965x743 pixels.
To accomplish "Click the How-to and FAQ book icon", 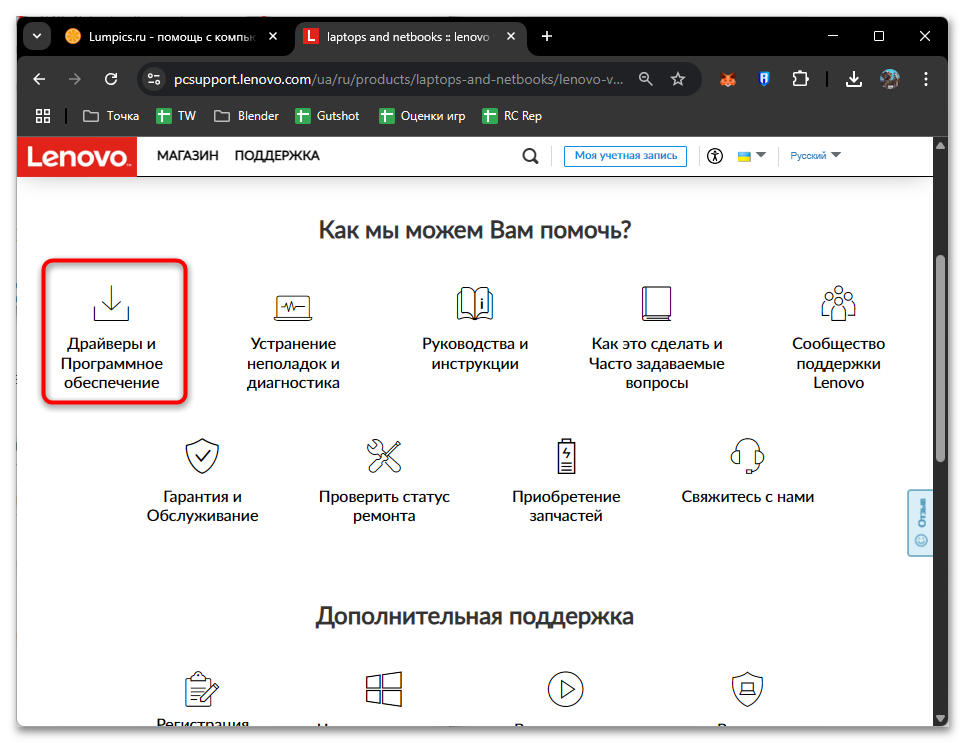I will coord(657,303).
